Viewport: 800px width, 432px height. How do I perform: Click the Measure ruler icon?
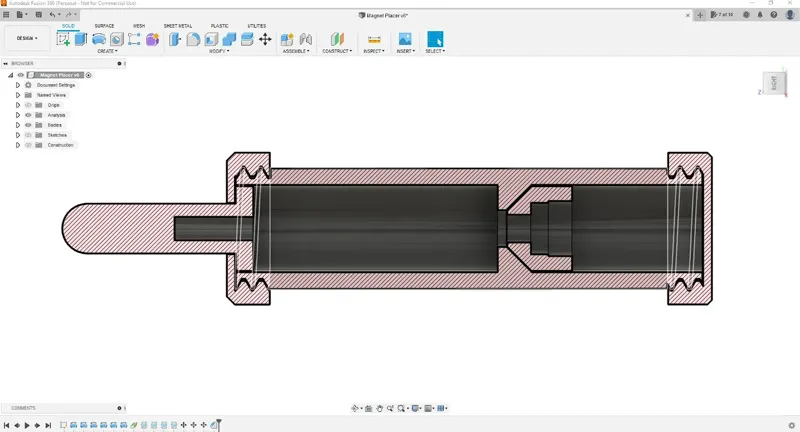pos(374,39)
